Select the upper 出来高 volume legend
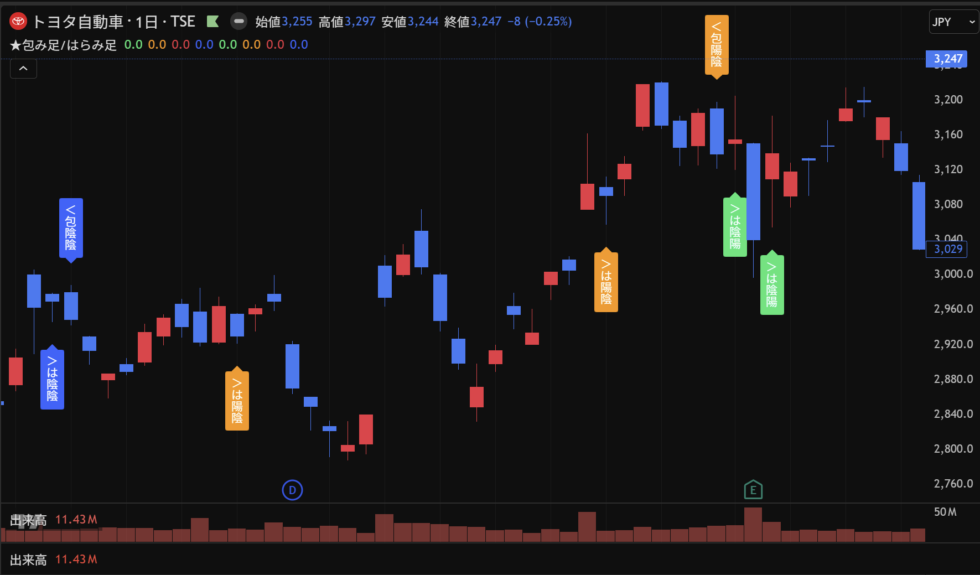The width and height of the screenshot is (980, 575). 28,520
